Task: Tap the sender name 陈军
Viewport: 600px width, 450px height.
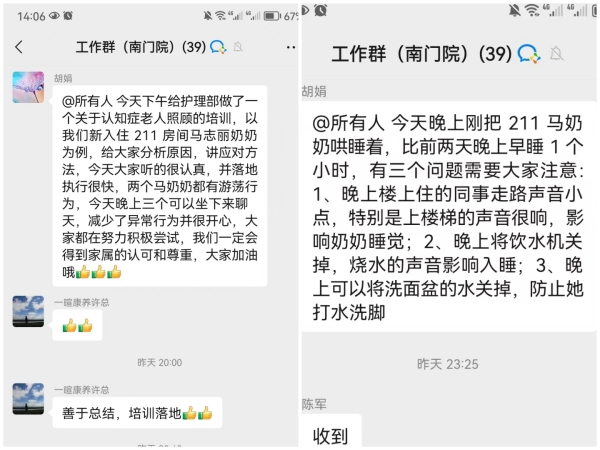Action: [314, 404]
